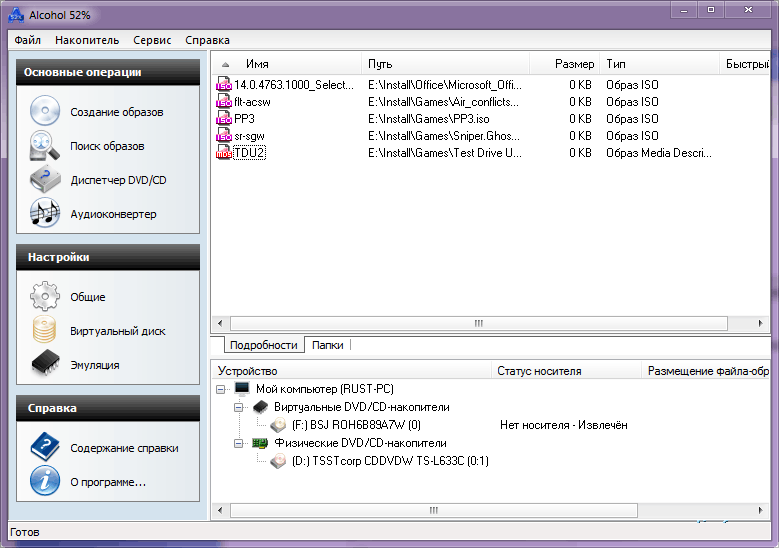Viewport: 779px width, 548px height.
Task: Click the Аудиоконвертер music notes icon
Action: click(45, 213)
